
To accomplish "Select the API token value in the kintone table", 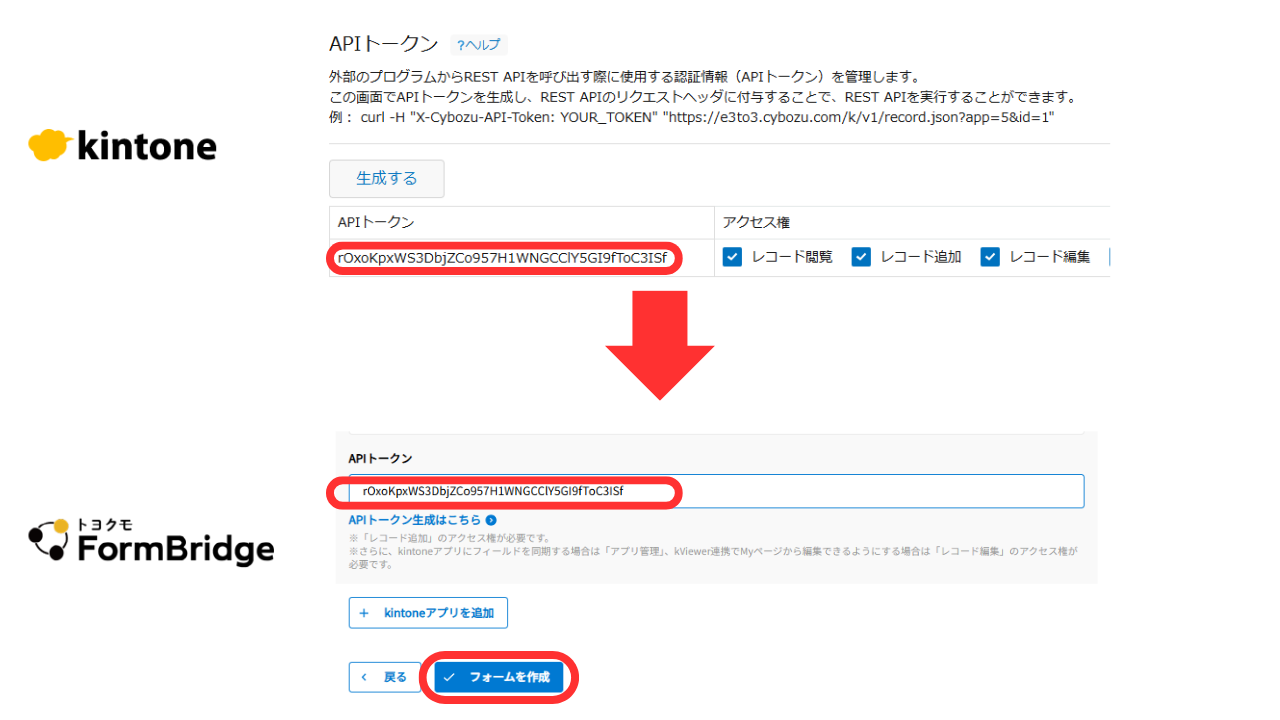I will coord(504,258).
